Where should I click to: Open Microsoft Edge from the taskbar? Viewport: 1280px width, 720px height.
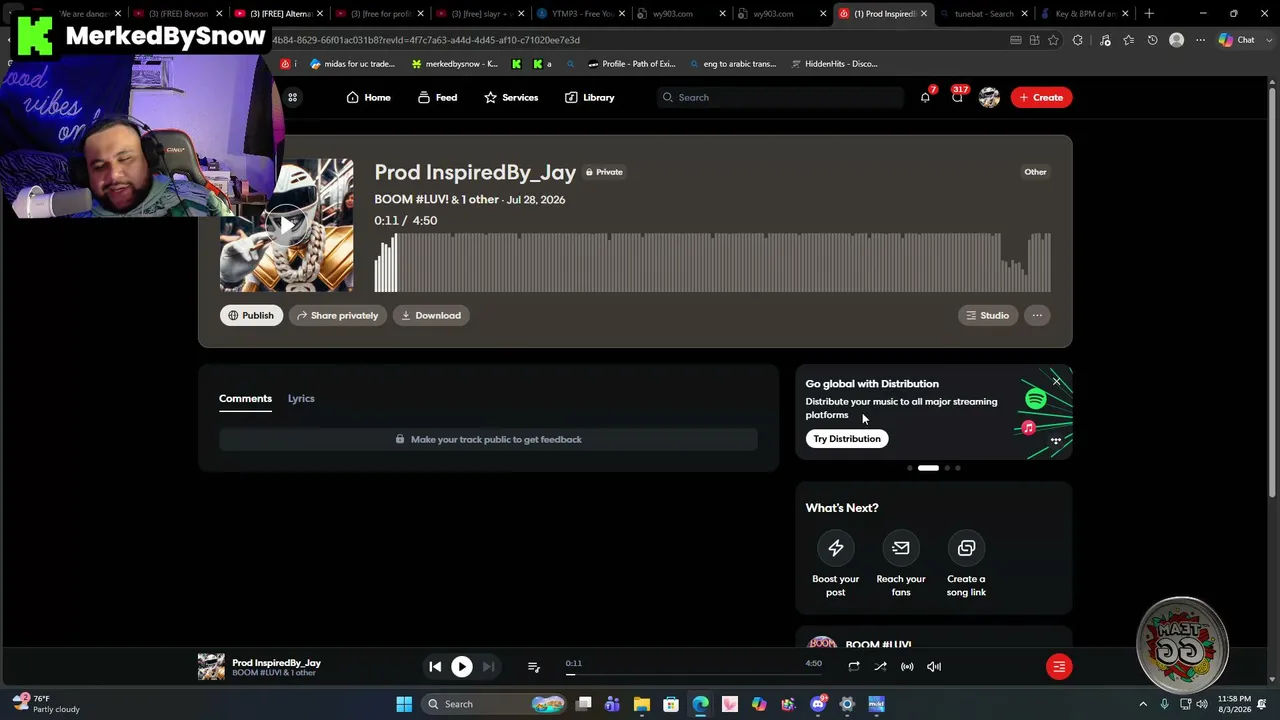coord(700,704)
